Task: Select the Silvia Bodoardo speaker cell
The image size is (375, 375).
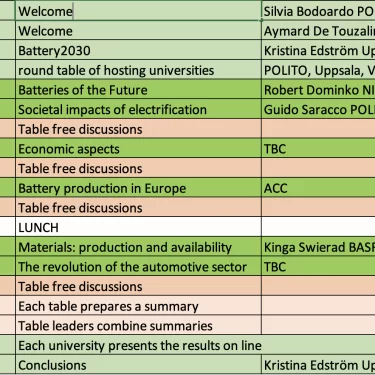Action: point(318,11)
